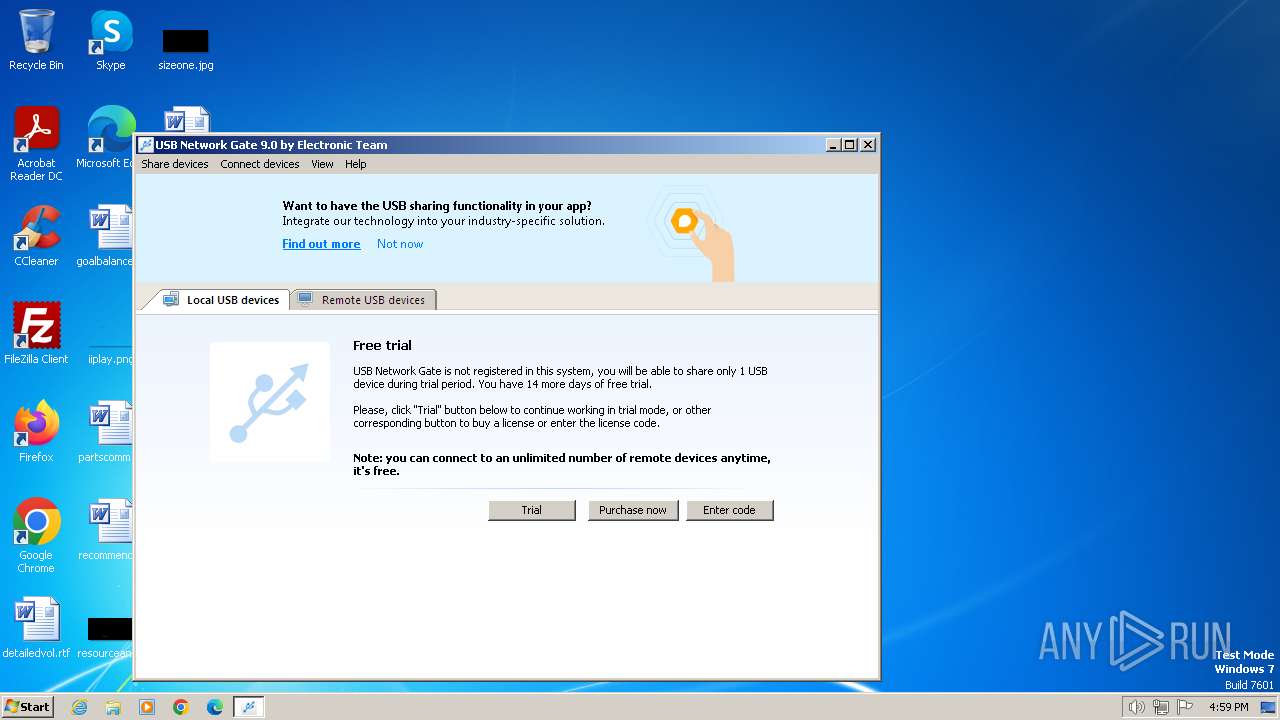Select the detailedvol.rtf desktop file
Viewport: 1280px width, 720px height.
click(x=36, y=628)
